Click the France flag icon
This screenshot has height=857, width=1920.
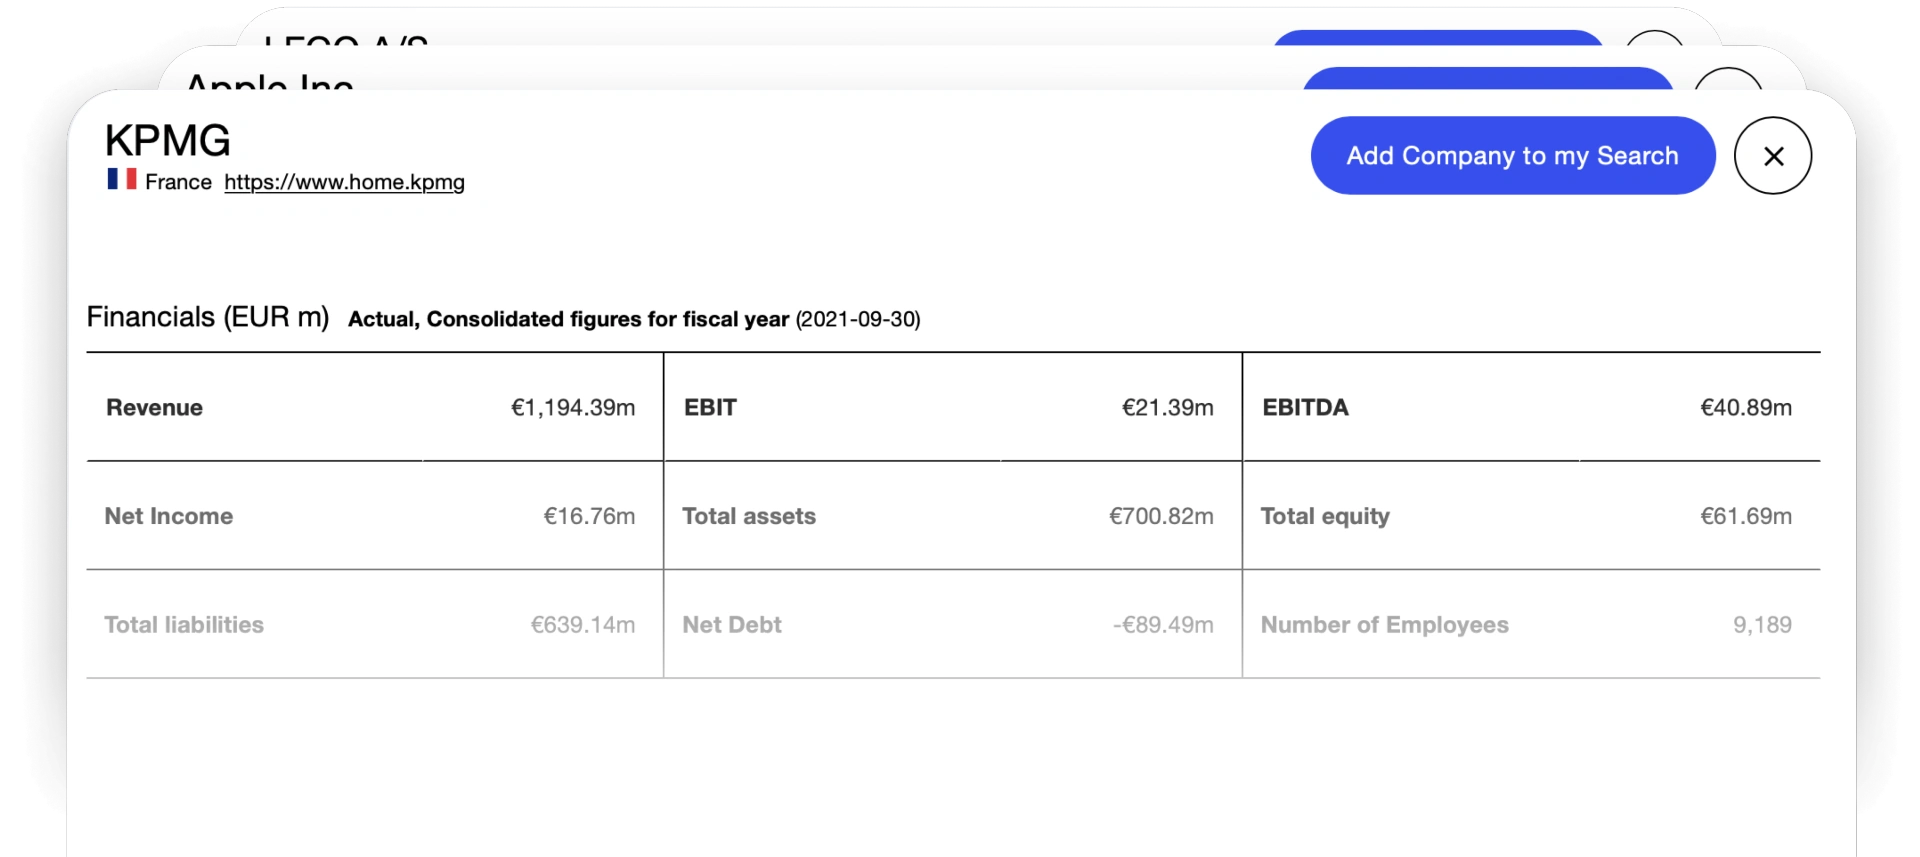click(x=120, y=180)
